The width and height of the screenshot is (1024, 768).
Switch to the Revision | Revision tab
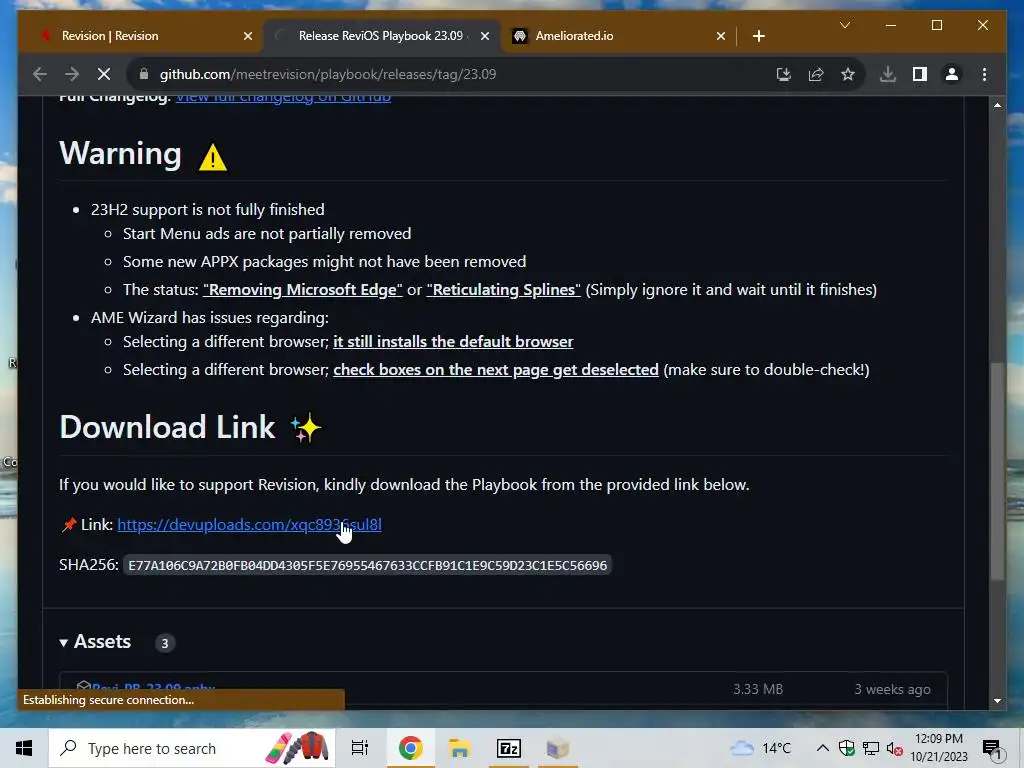click(140, 36)
